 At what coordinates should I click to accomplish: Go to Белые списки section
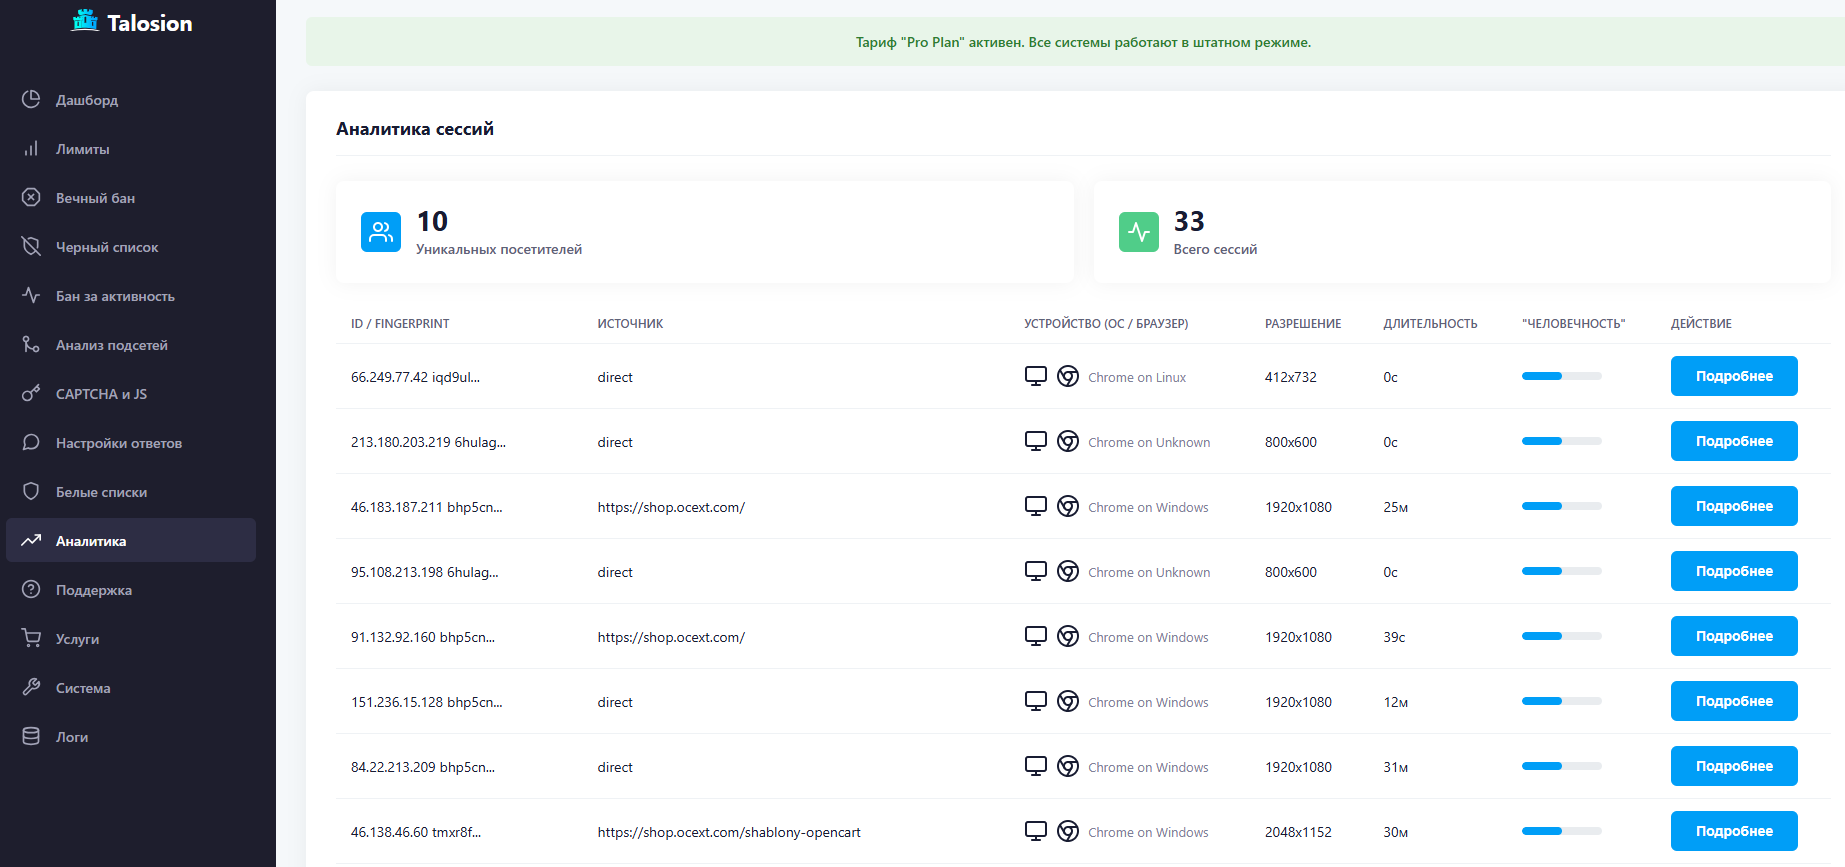click(101, 492)
